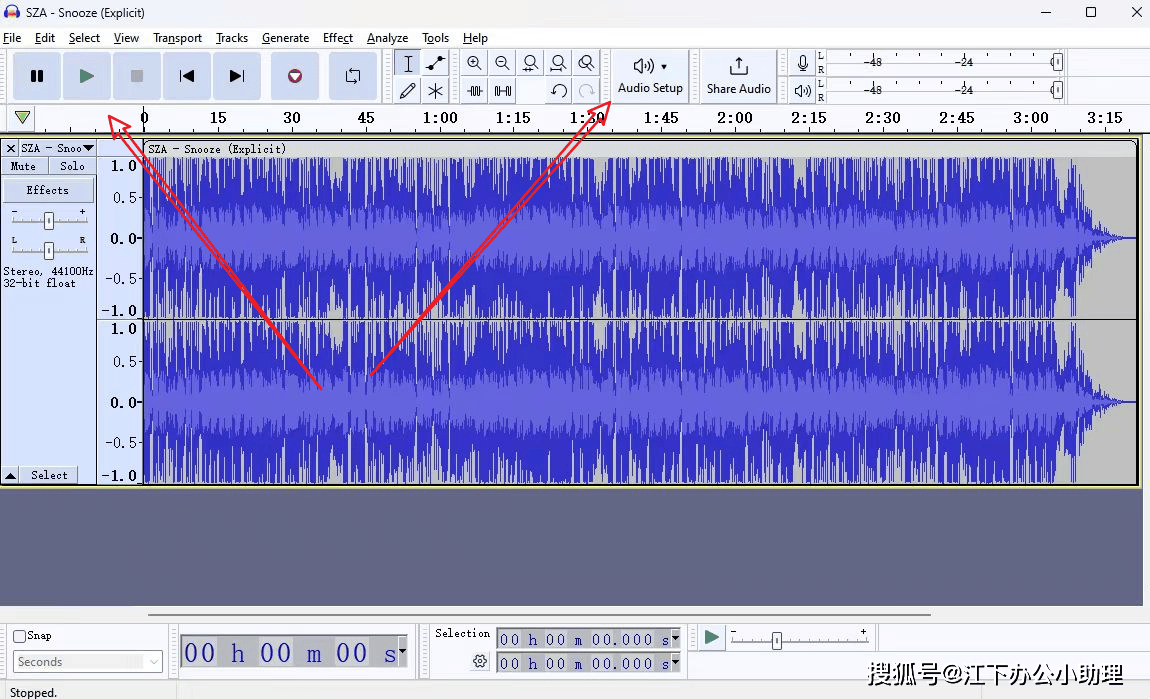1150x699 pixels.
Task: Fit selection to width zoom icon
Action: click(x=530, y=63)
